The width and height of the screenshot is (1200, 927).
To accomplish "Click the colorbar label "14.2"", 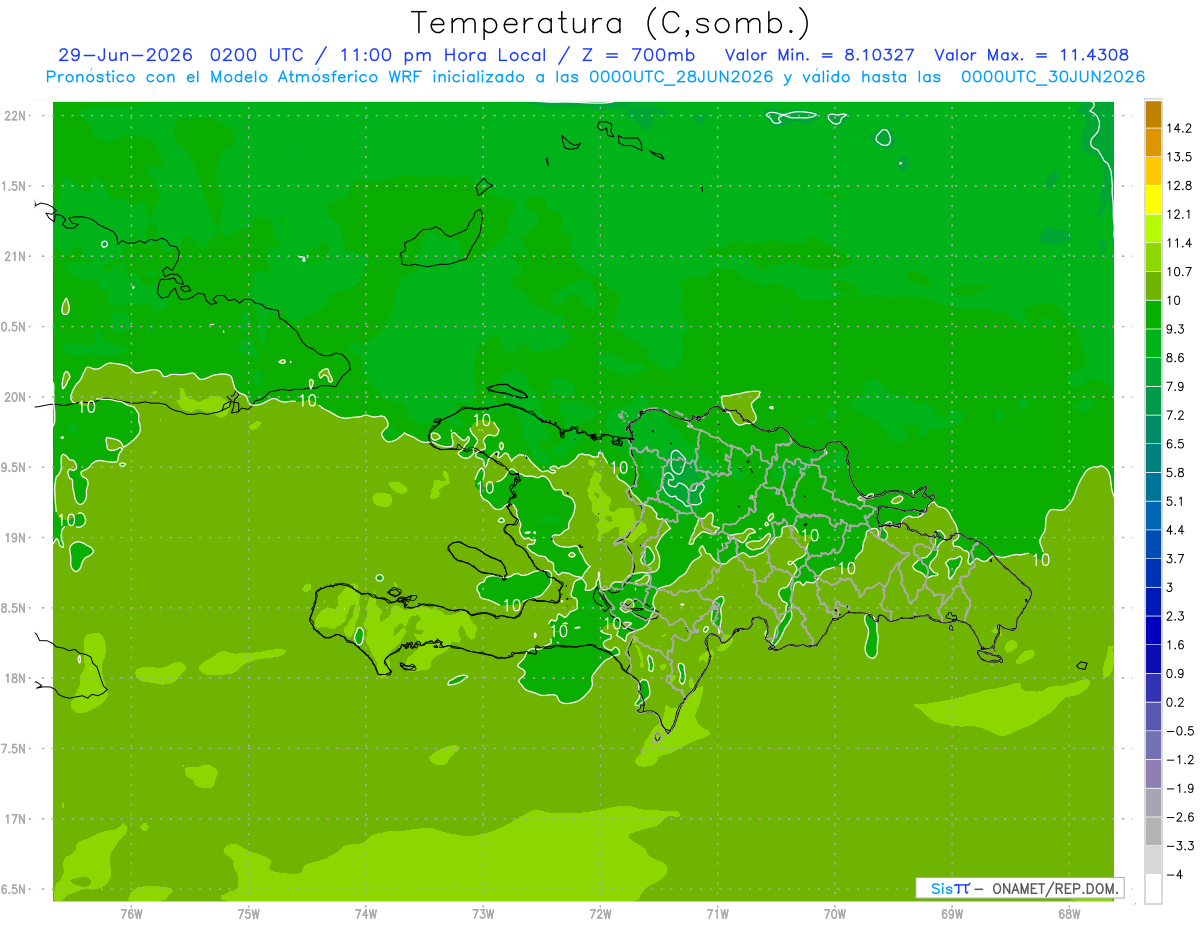I will tap(1180, 128).
